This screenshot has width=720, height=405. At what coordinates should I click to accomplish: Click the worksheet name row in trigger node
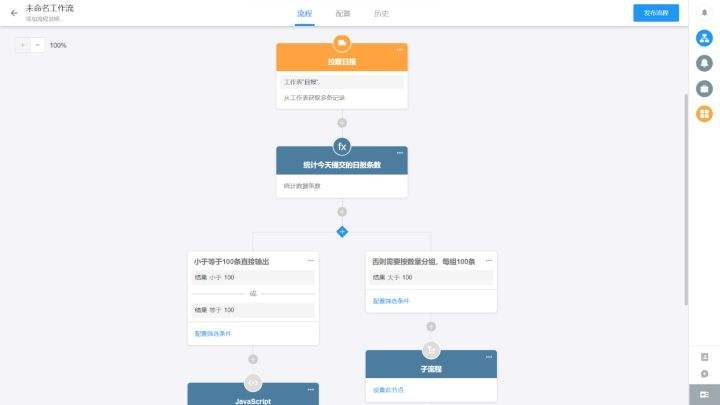(342, 82)
